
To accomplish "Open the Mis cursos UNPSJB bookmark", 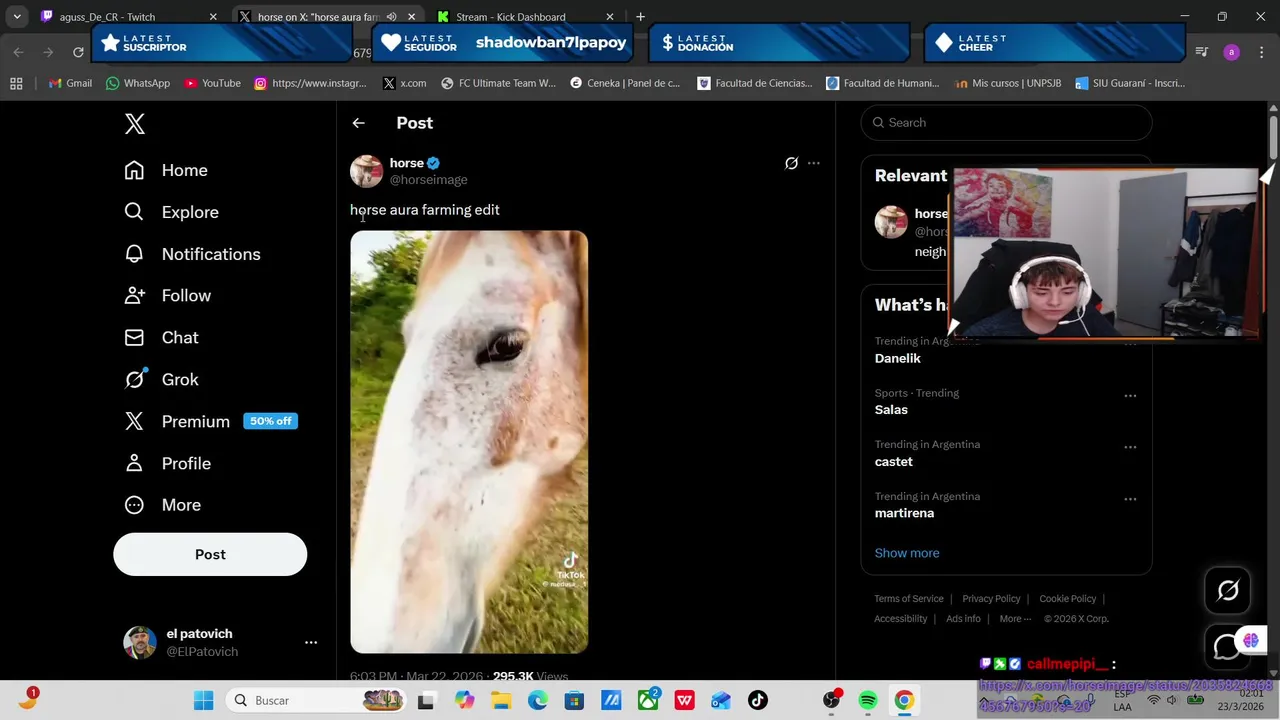I will coord(1007,83).
